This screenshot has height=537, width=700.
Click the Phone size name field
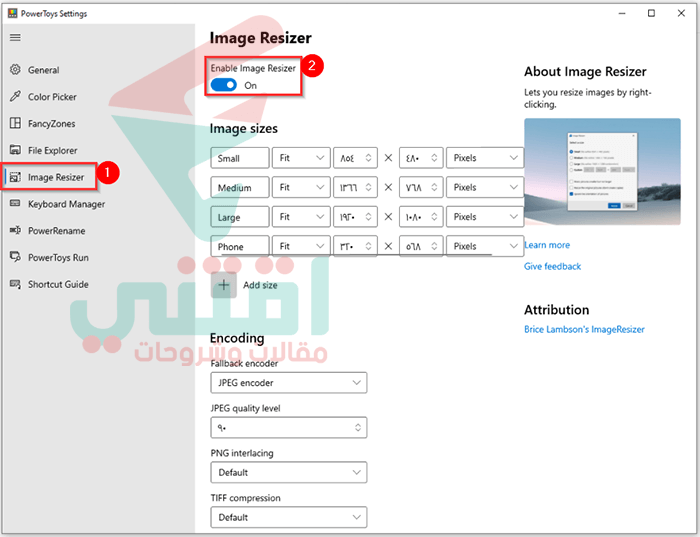point(240,246)
